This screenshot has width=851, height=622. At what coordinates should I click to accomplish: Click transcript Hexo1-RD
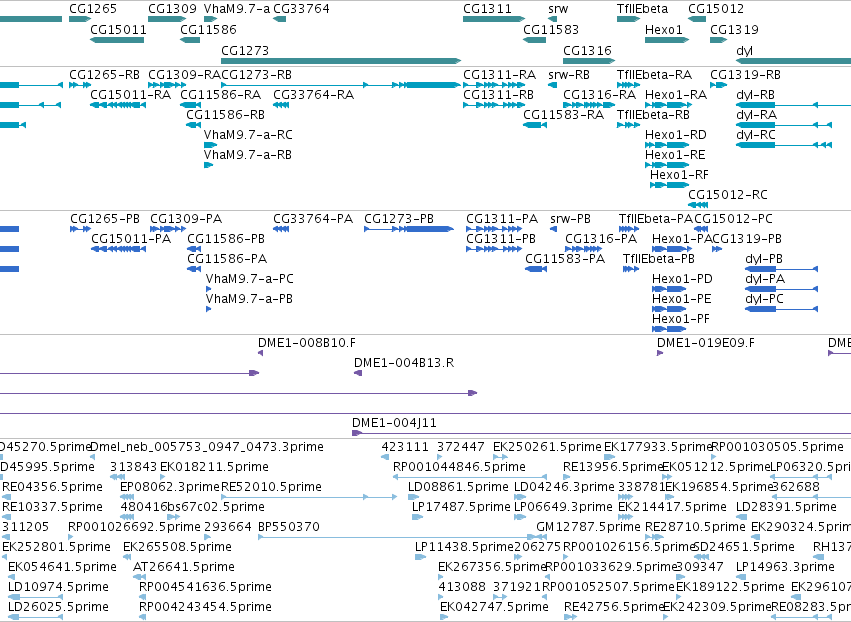click(676, 135)
